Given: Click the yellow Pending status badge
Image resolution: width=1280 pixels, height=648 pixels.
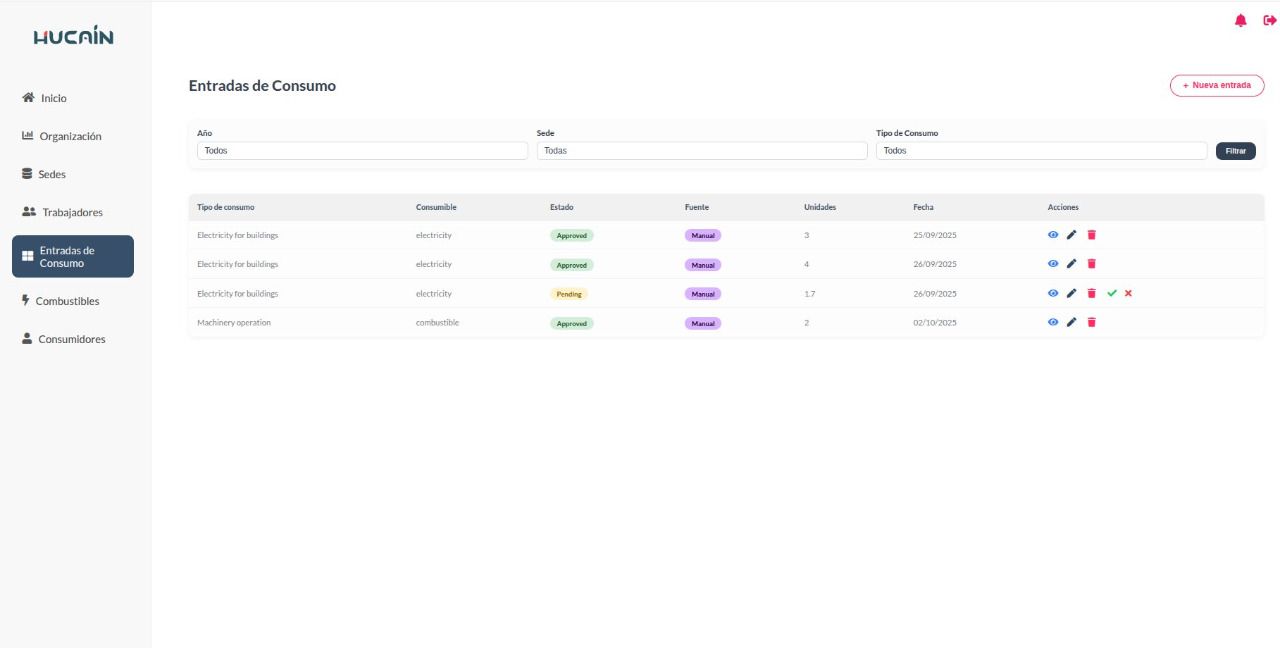Looking at the screenshot, I should tap(568, 294).
